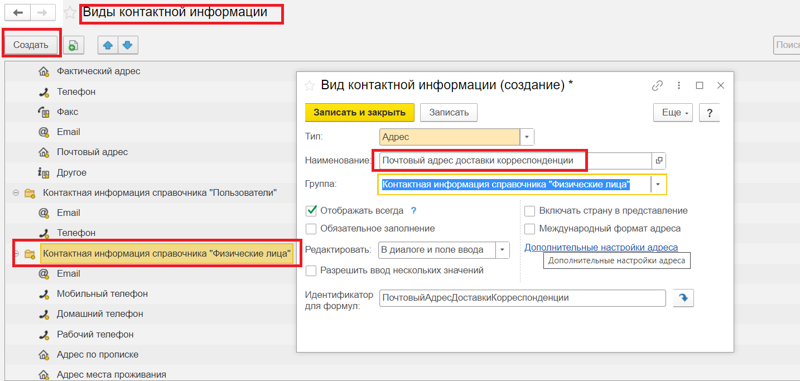Add Виды контактной информации to favorites

(70, 13)
